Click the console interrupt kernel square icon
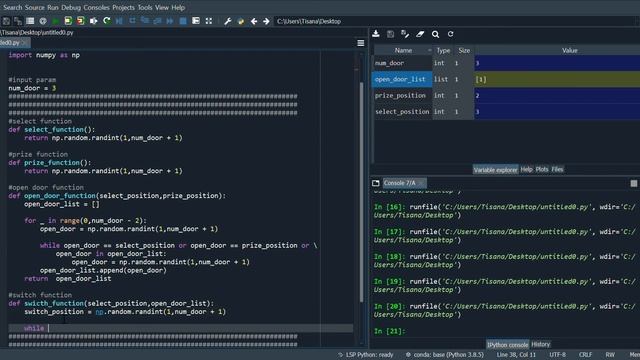Image resolution: width=640 pixels, height=360 pixels. (x=633, y=184)
